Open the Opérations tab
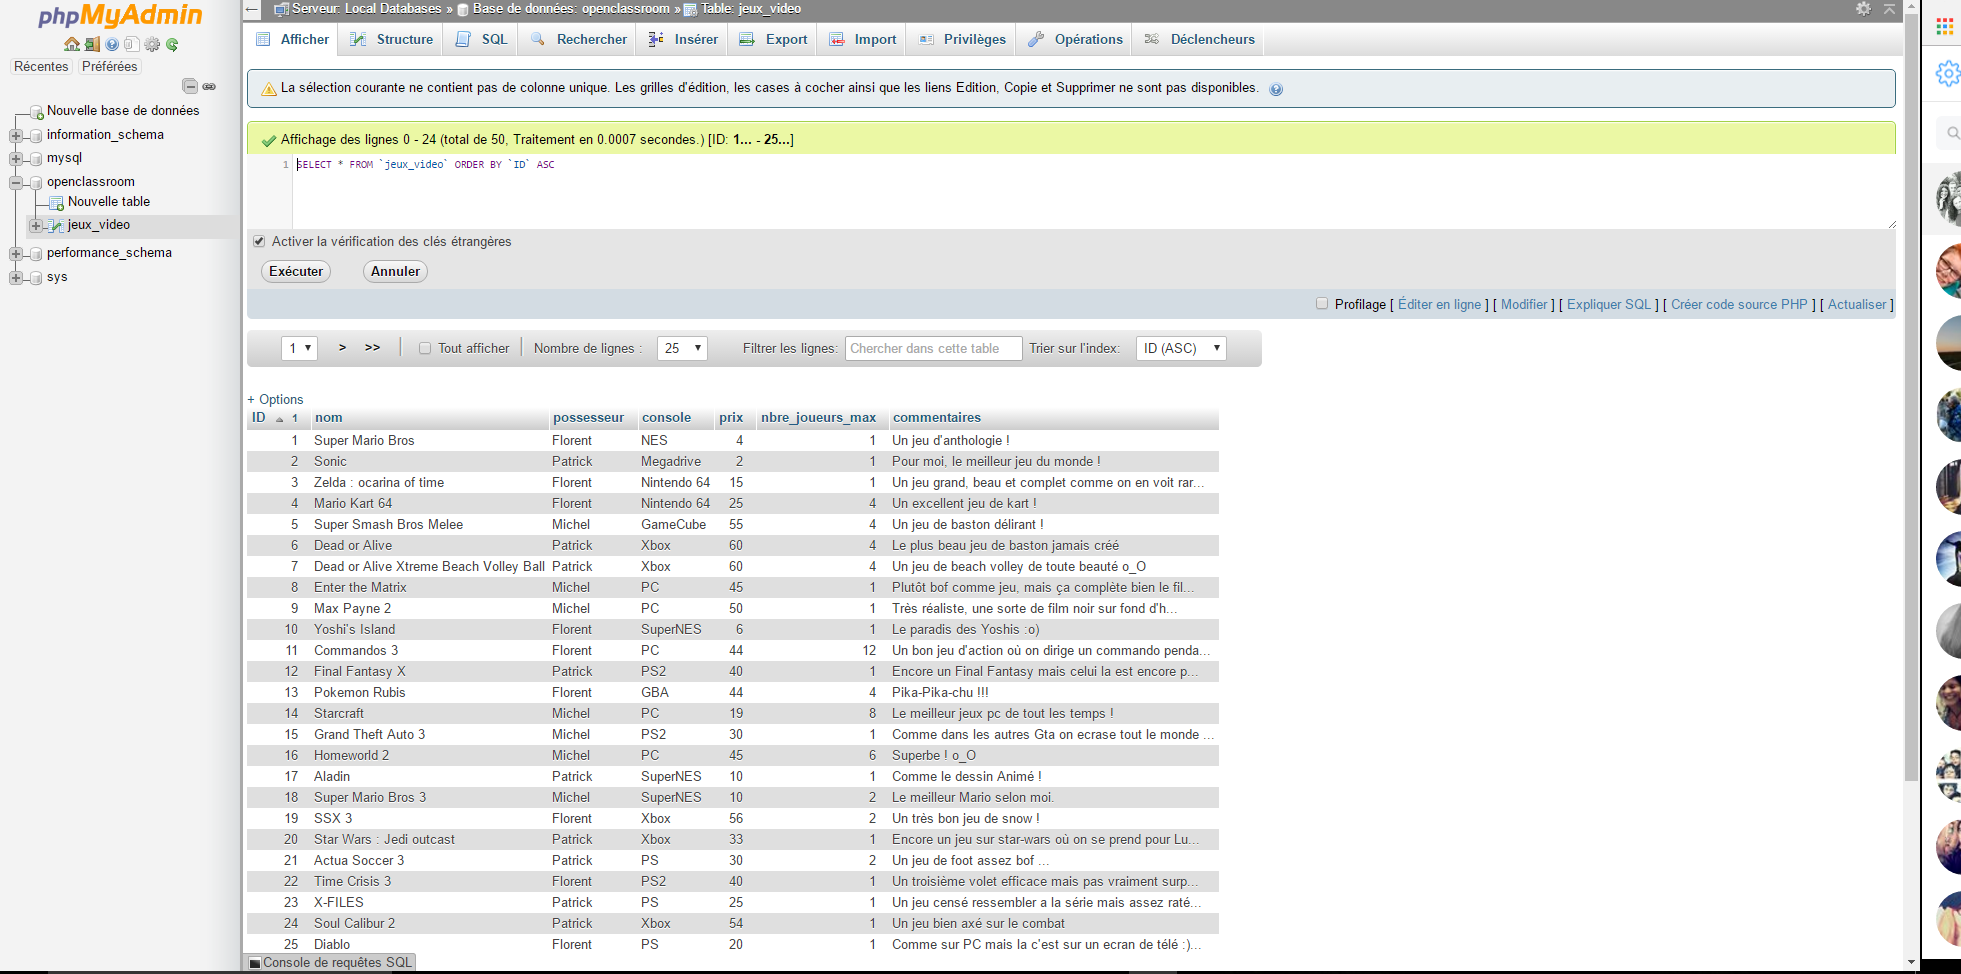The height and width of the screenshot is (974, 1961). (1075, 39)
